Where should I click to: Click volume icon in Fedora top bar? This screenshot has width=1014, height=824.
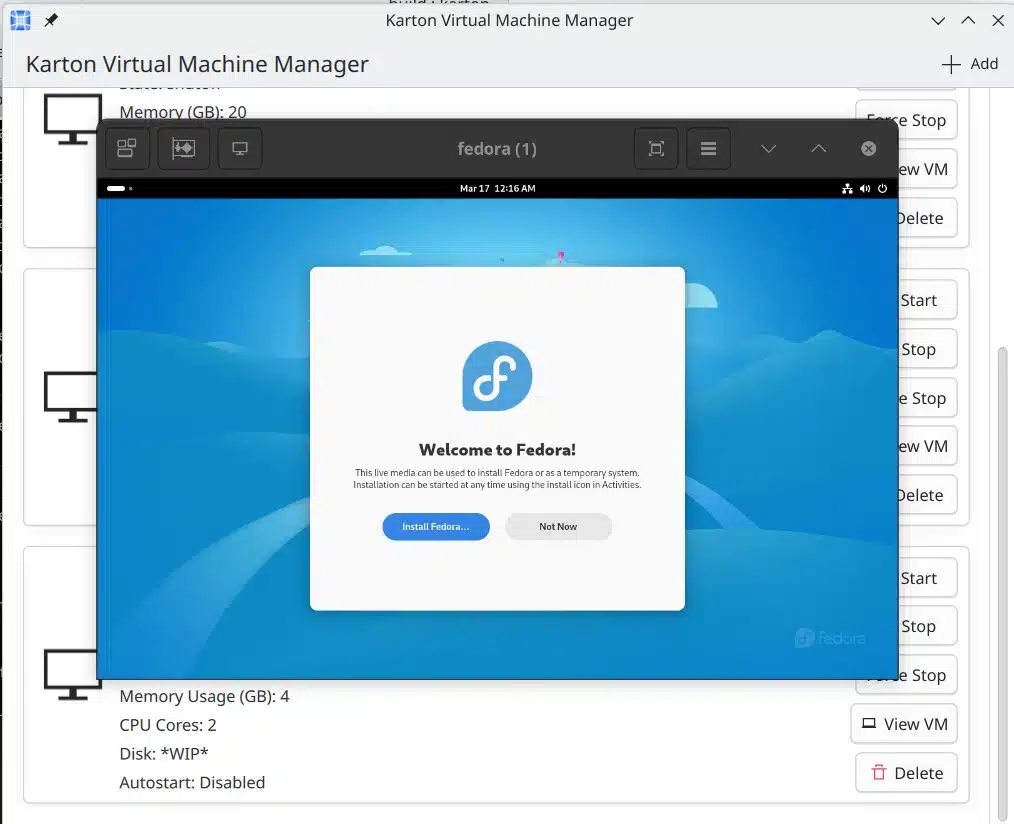[x=865, y=188]
